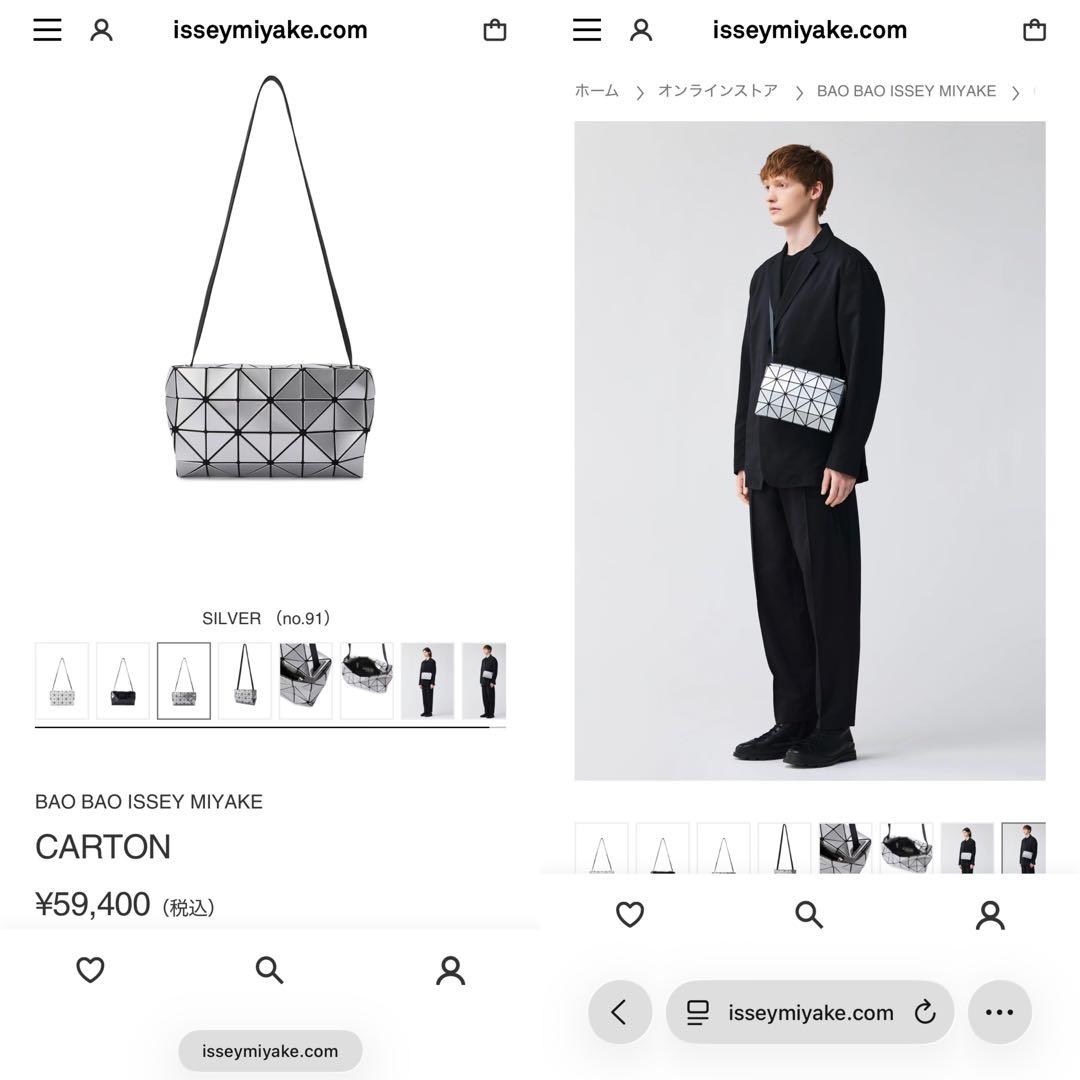Select the black bag thumbnail on left
Screen dimensions: 1080x1080
click(123, 681)
